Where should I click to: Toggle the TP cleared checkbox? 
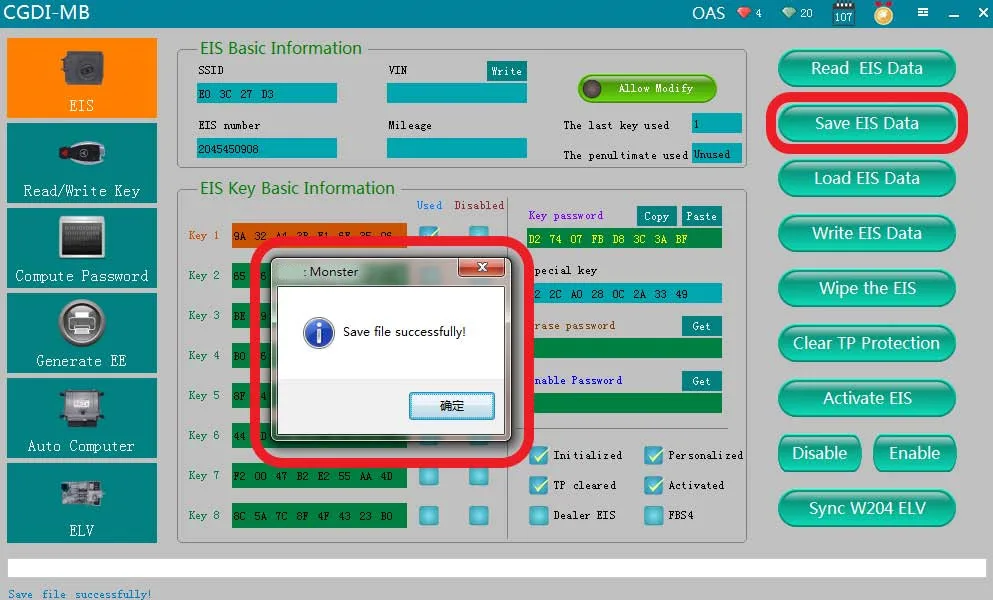tap(539, 485)
